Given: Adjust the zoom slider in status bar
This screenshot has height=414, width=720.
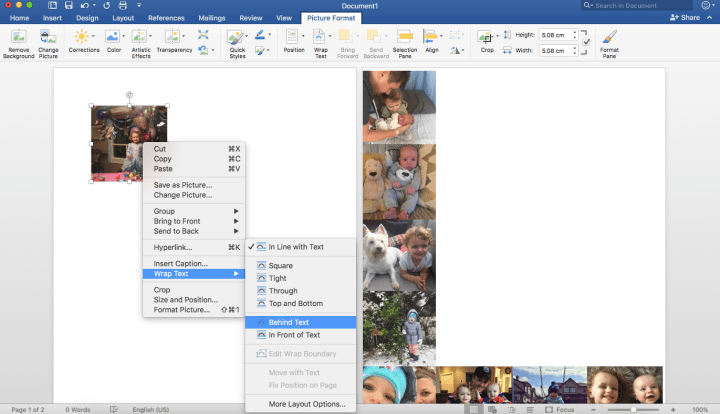Looking at the screenshot, I should coord(633,409).
